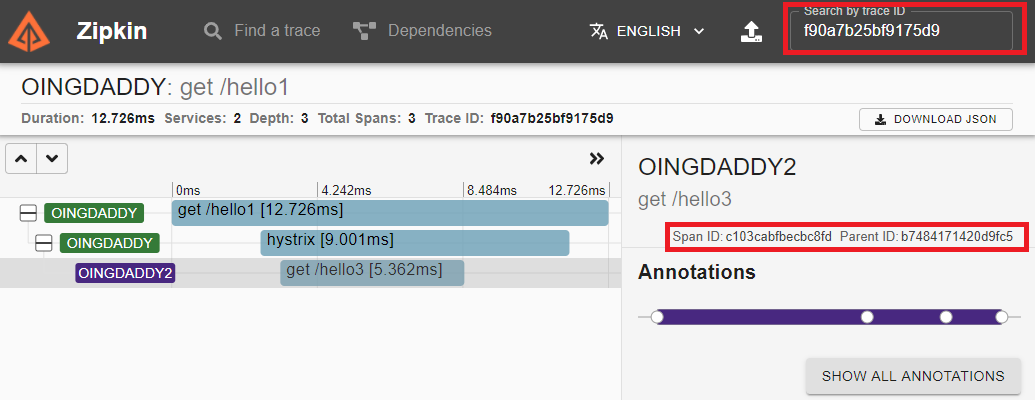Collapse the root OINGDADDY span tree node
Screen dimensions: 1035x400
pos(28,213)
